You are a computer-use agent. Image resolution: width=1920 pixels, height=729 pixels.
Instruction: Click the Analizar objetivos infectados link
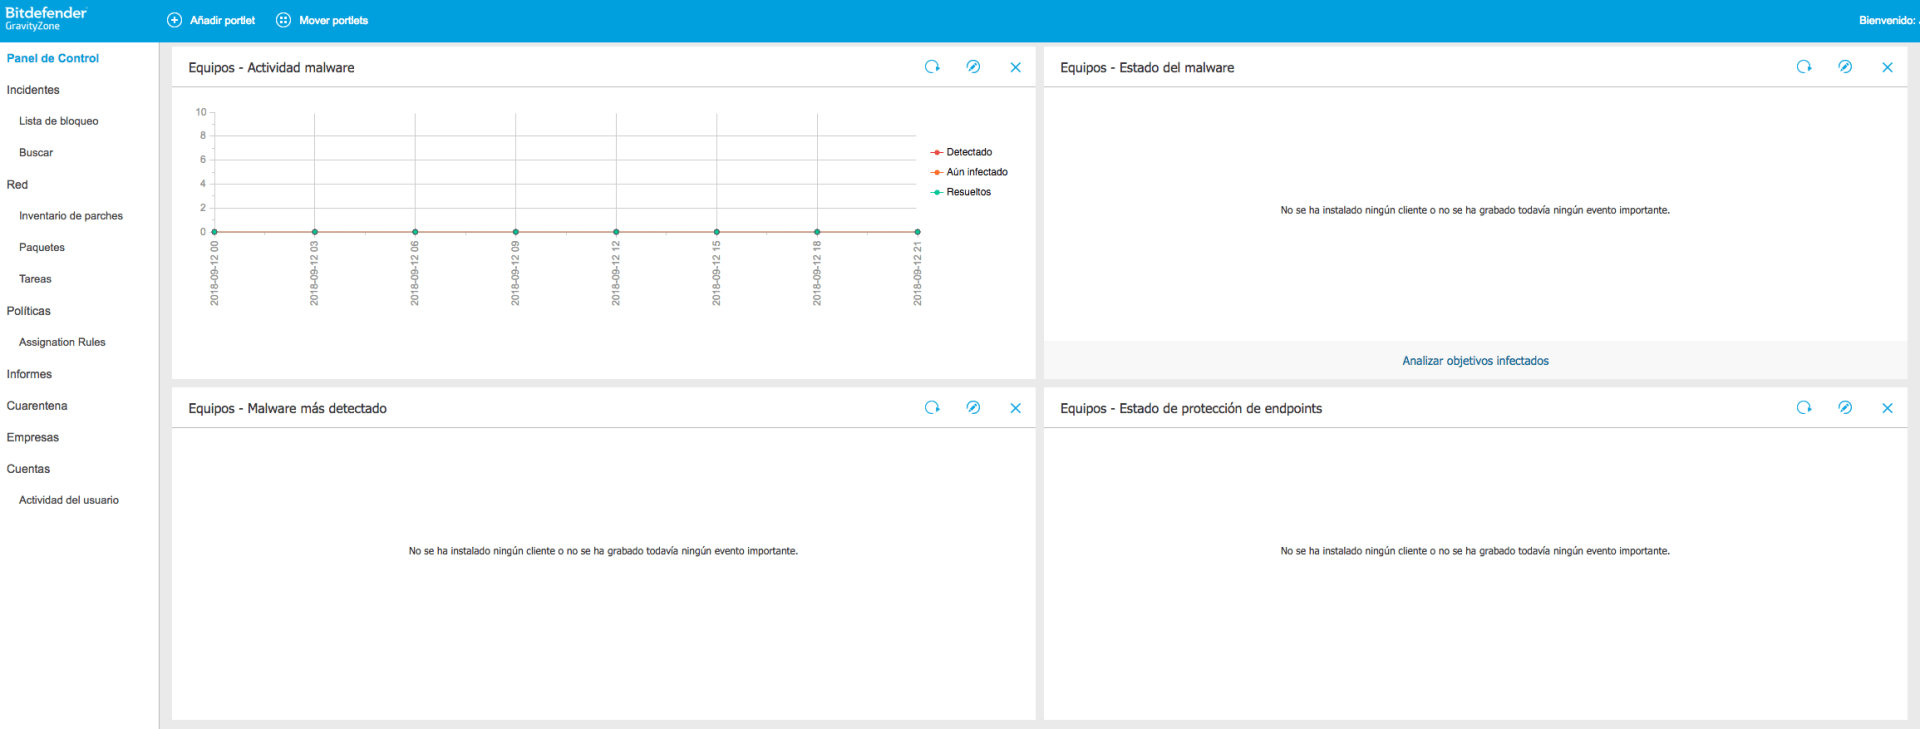tap(1475, 361)
